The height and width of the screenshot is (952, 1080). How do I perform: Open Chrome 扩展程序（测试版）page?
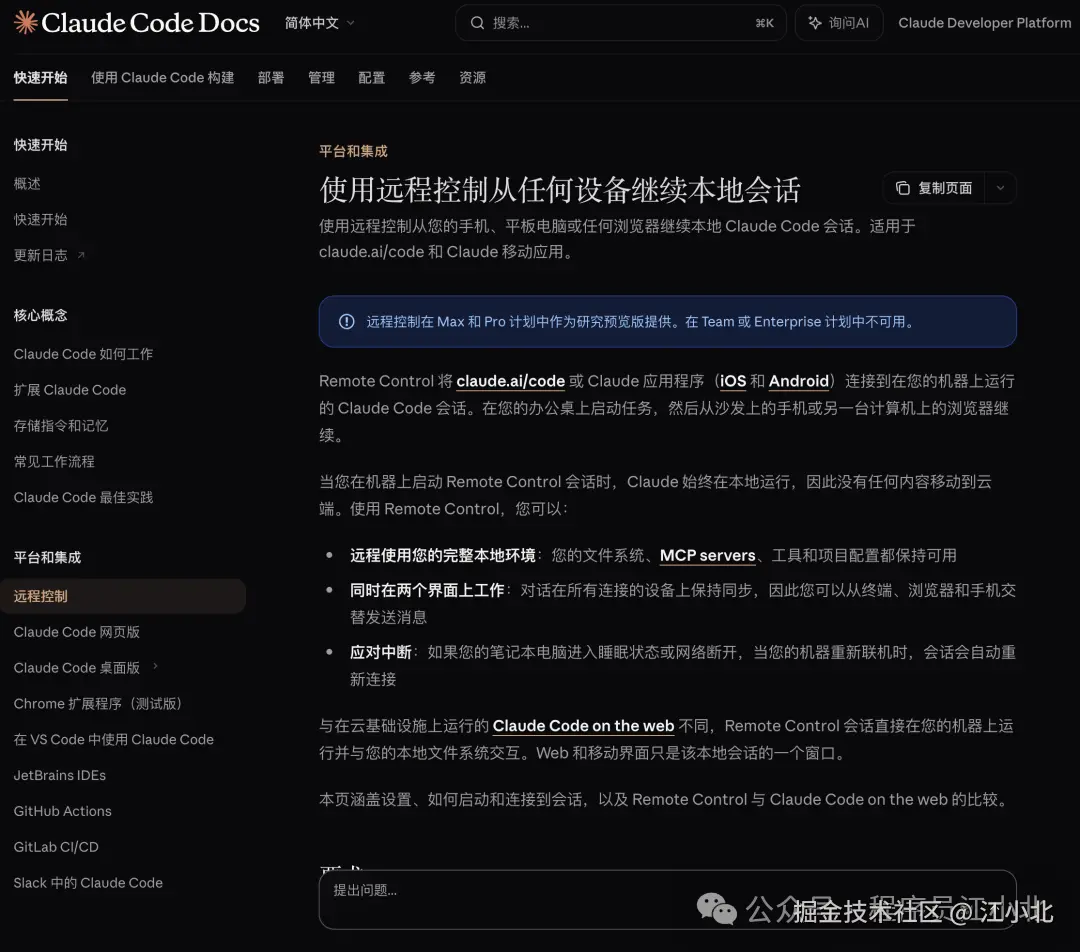[98, 703]
